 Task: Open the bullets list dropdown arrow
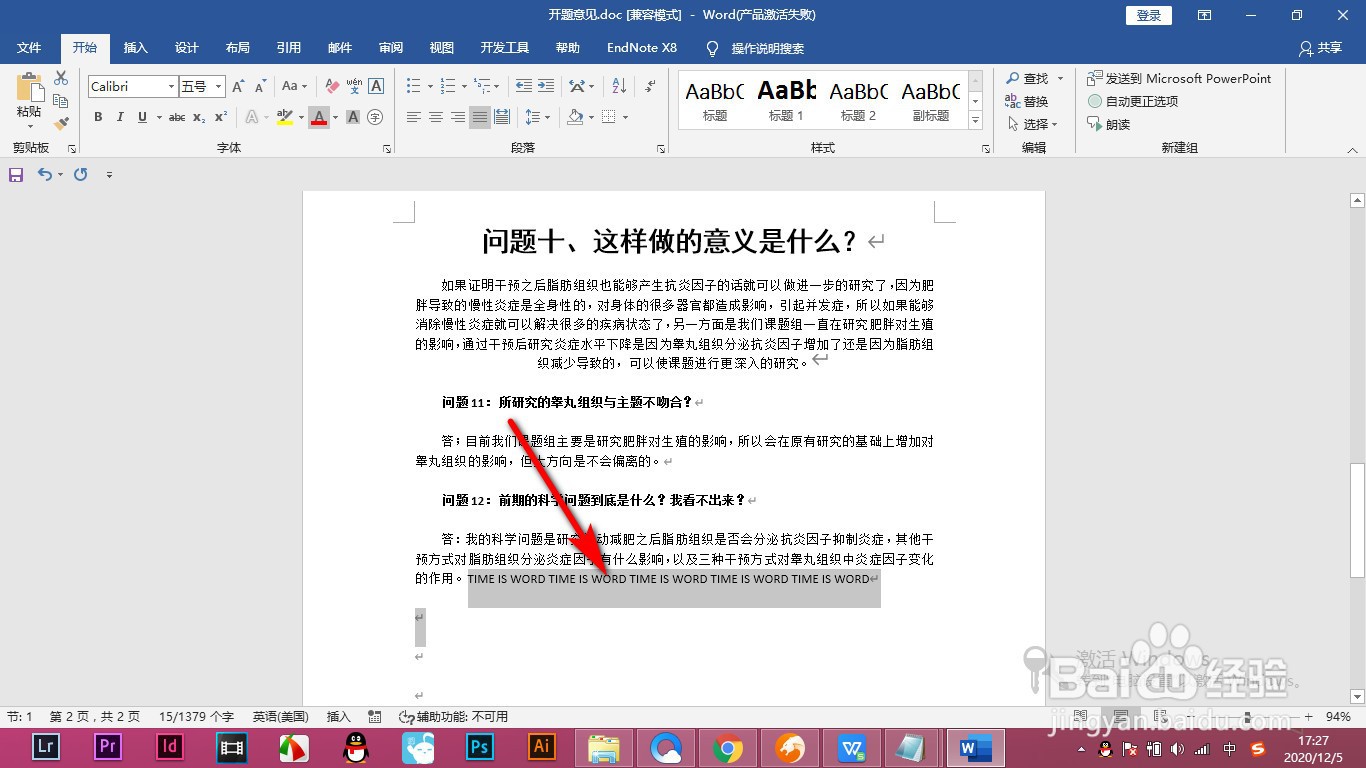tap(430, 87)
